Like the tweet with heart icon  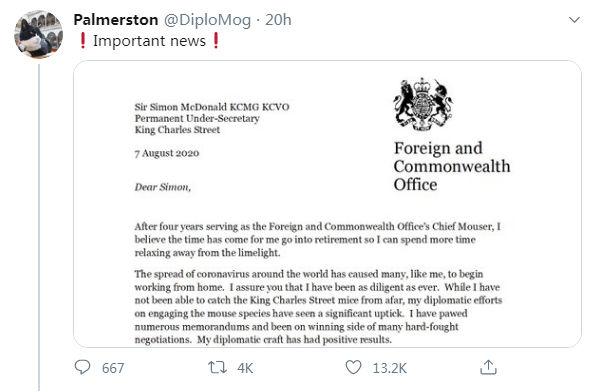pos(353,367)
